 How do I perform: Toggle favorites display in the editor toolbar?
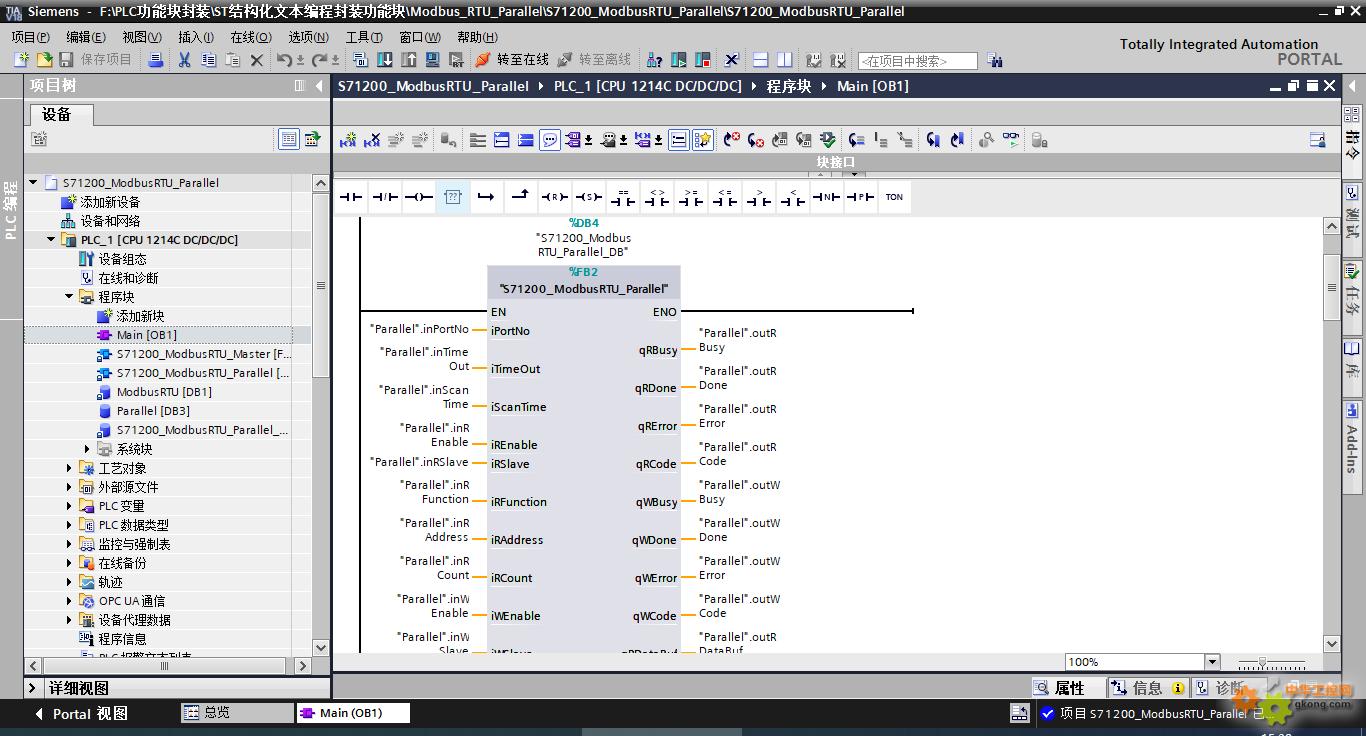click(703, 140)
